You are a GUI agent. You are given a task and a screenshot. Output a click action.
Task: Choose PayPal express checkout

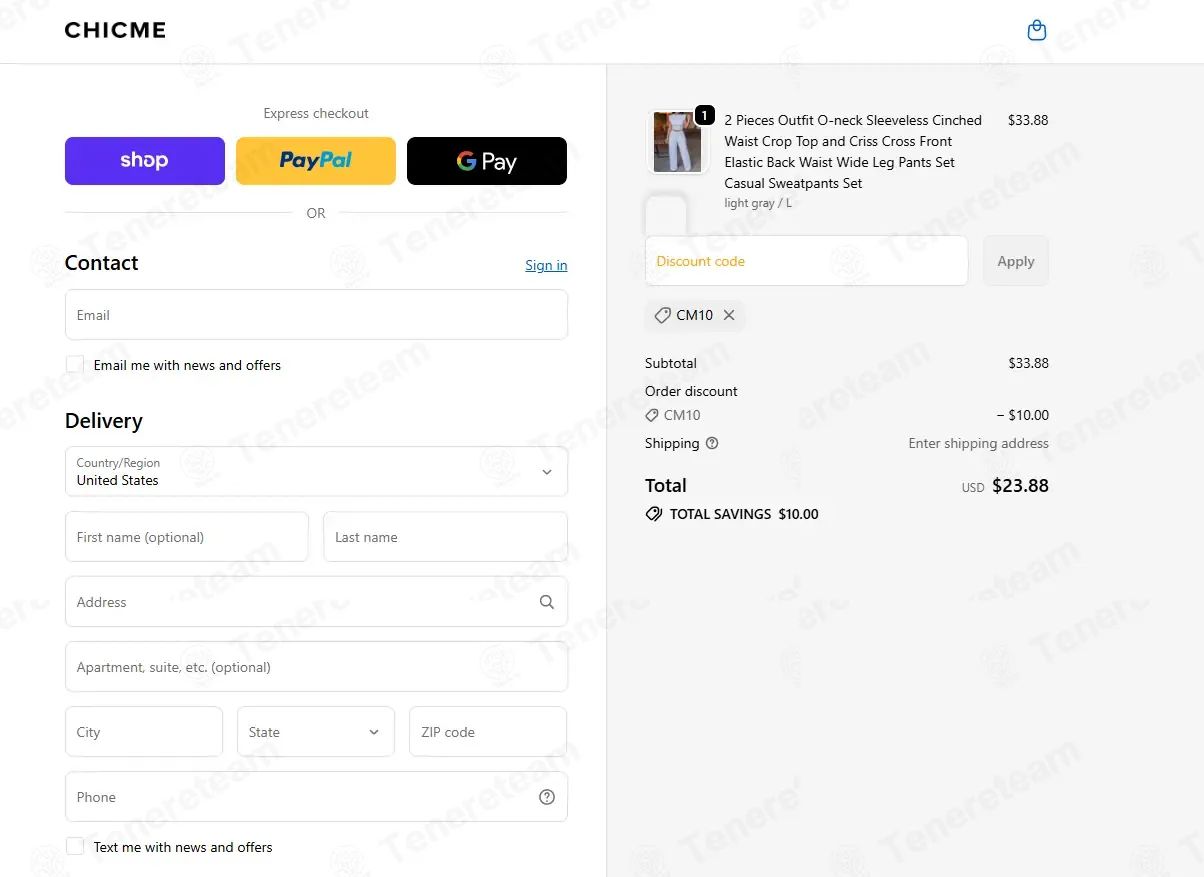[316, 161]
